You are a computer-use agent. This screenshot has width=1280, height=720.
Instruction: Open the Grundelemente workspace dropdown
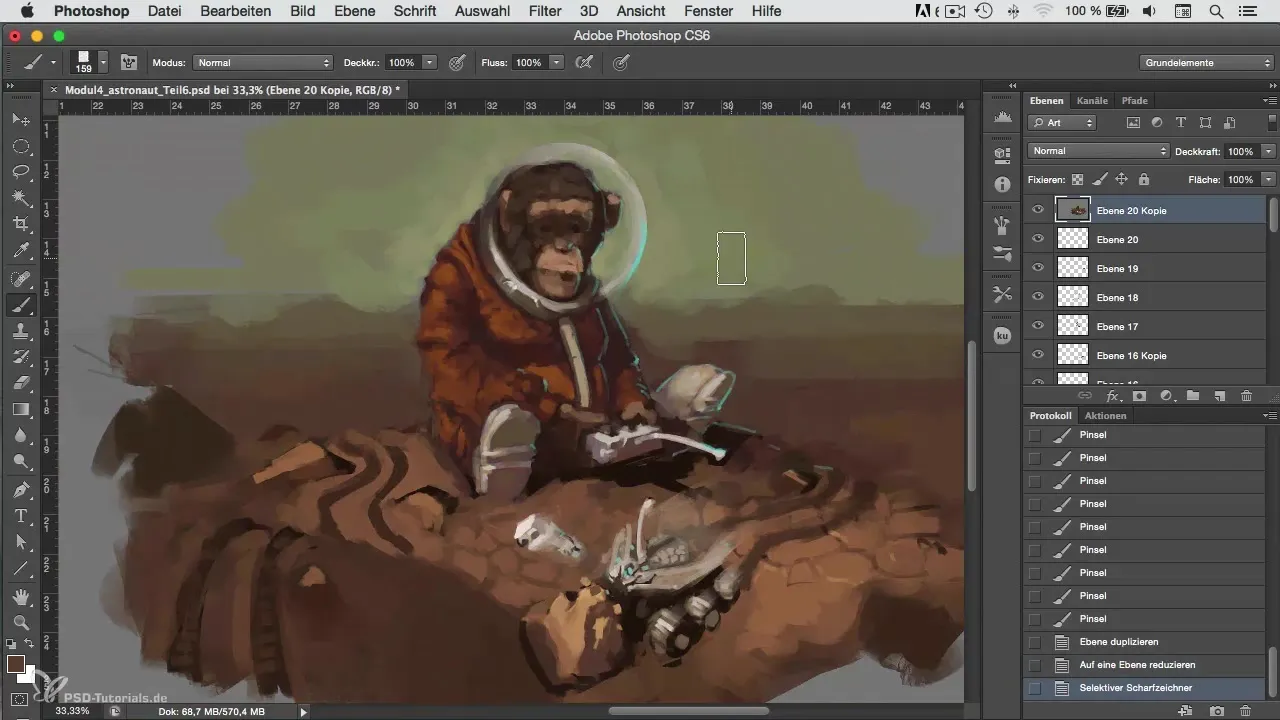tap(1207, 62)
